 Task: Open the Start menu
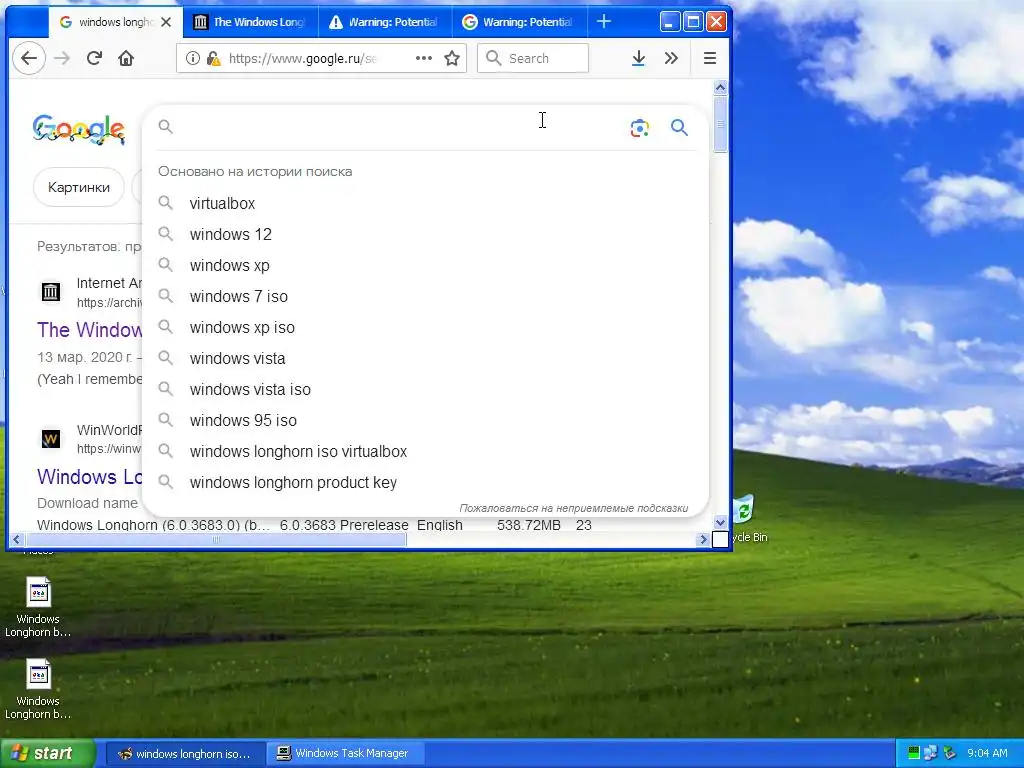47,754
